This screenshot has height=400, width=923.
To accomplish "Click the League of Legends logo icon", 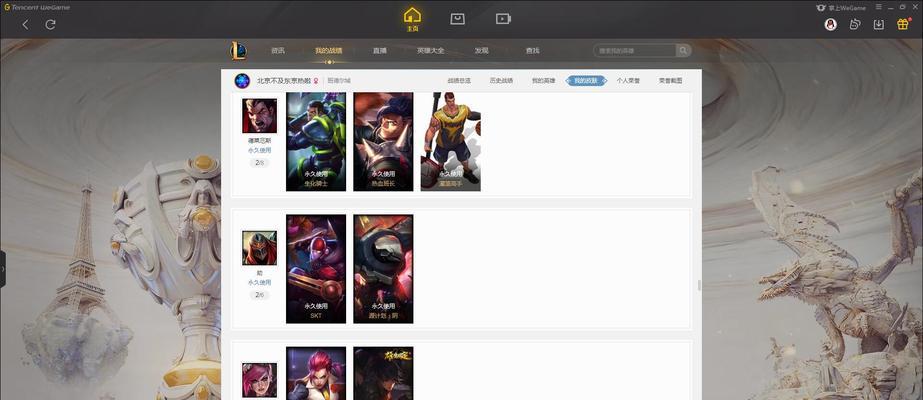I will (x=238, y=51).
